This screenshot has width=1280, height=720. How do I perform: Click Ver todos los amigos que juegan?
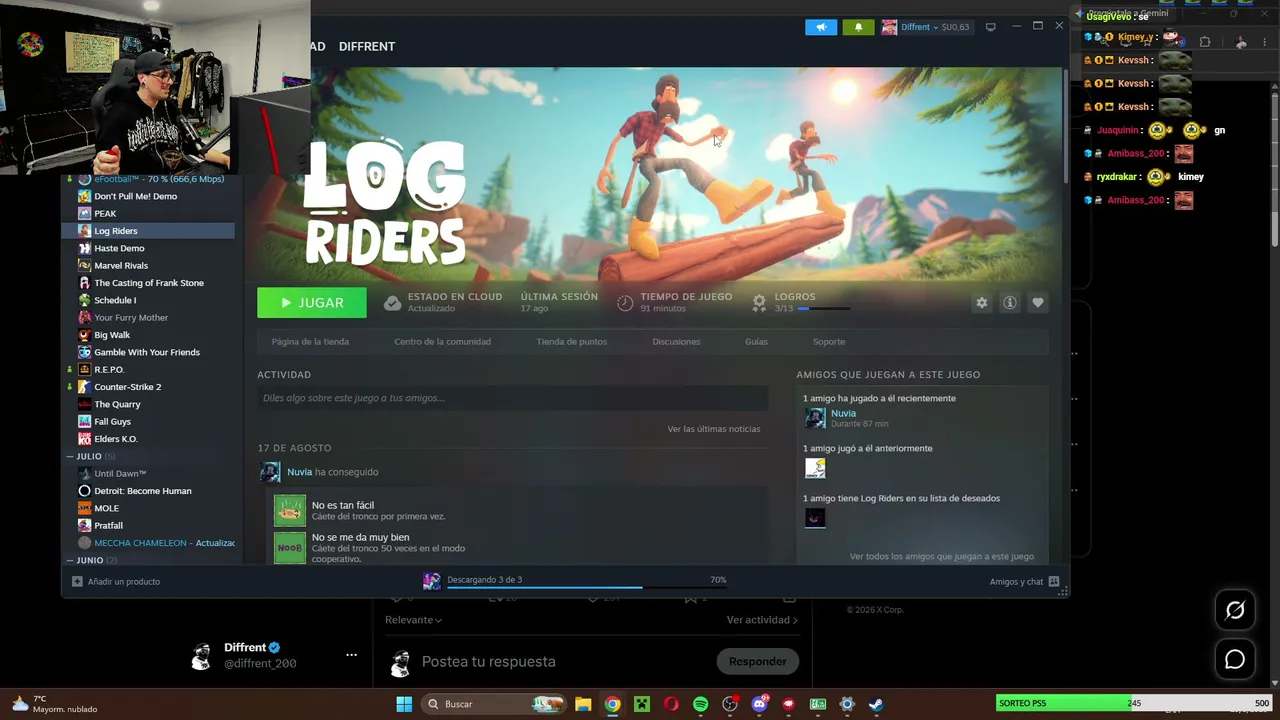pyautogui.click(x=941, y=556)
